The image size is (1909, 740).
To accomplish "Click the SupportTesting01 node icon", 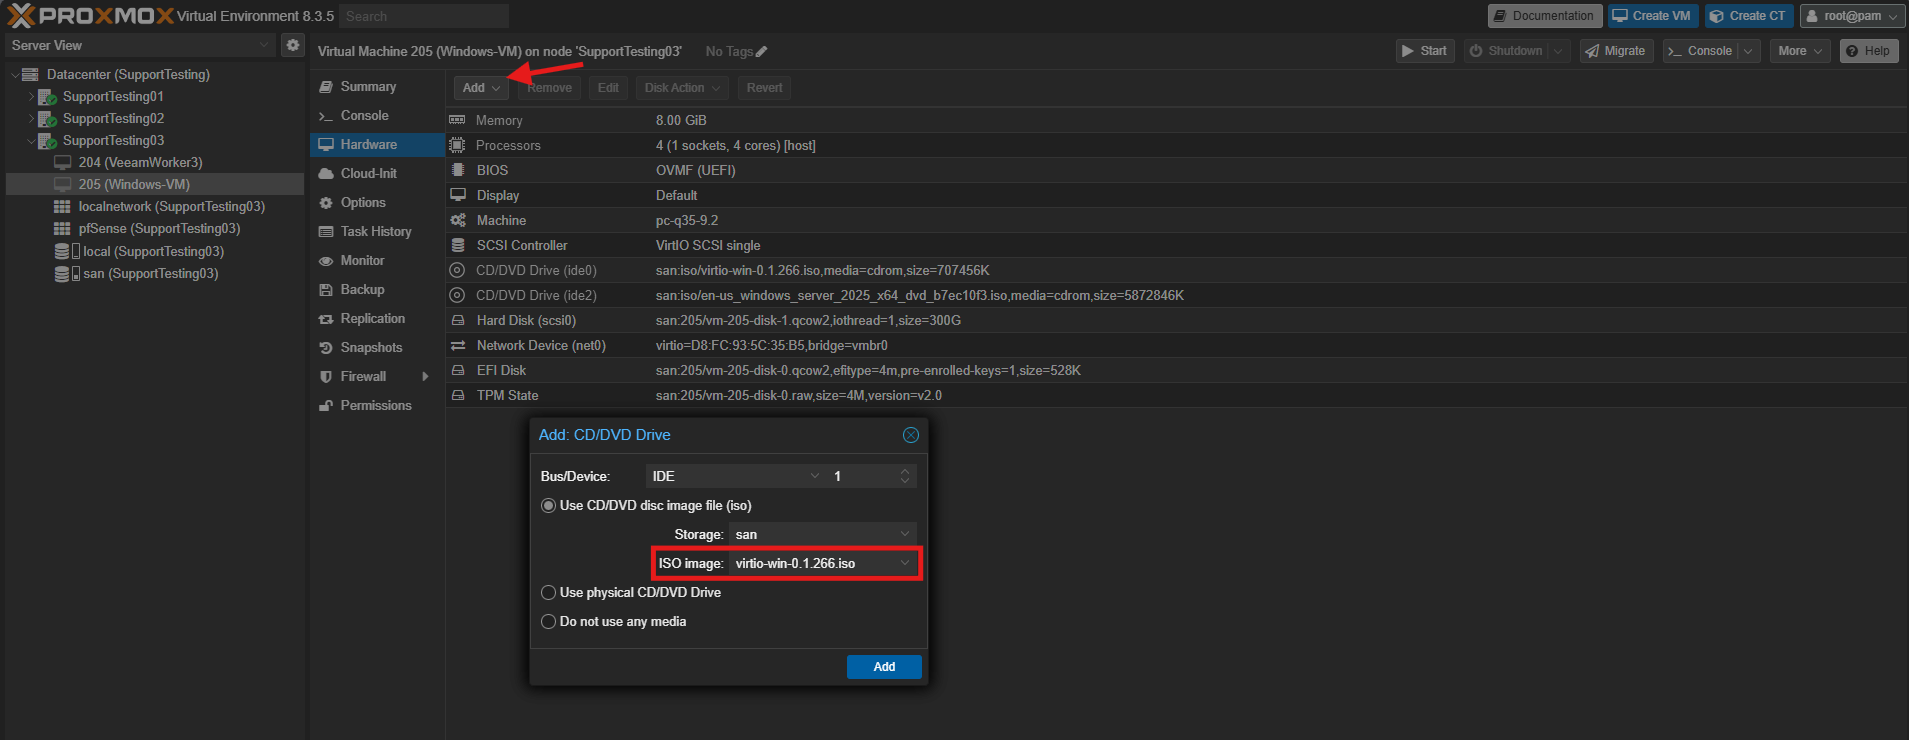I will pyautogui.click(x=46, y=97).
